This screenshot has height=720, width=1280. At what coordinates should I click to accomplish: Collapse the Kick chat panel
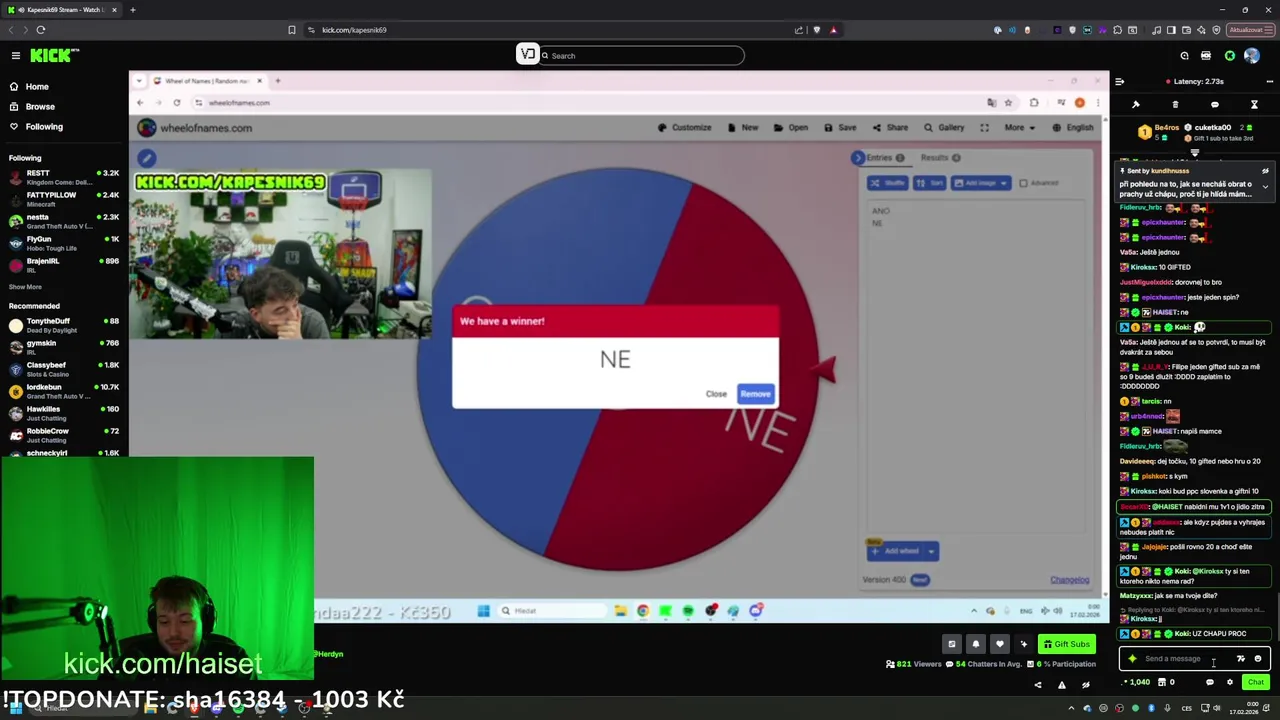click(x=1120, y=82)
